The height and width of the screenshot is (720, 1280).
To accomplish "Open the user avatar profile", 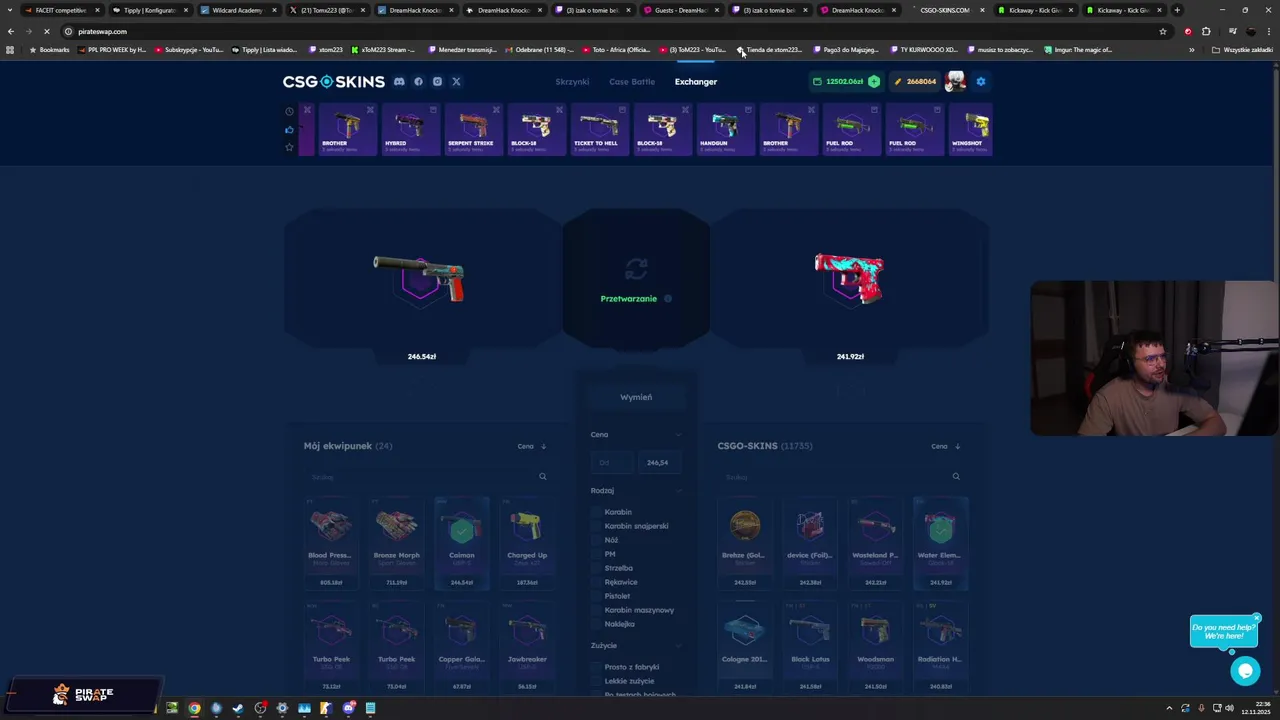I will (x=955, y=81).
